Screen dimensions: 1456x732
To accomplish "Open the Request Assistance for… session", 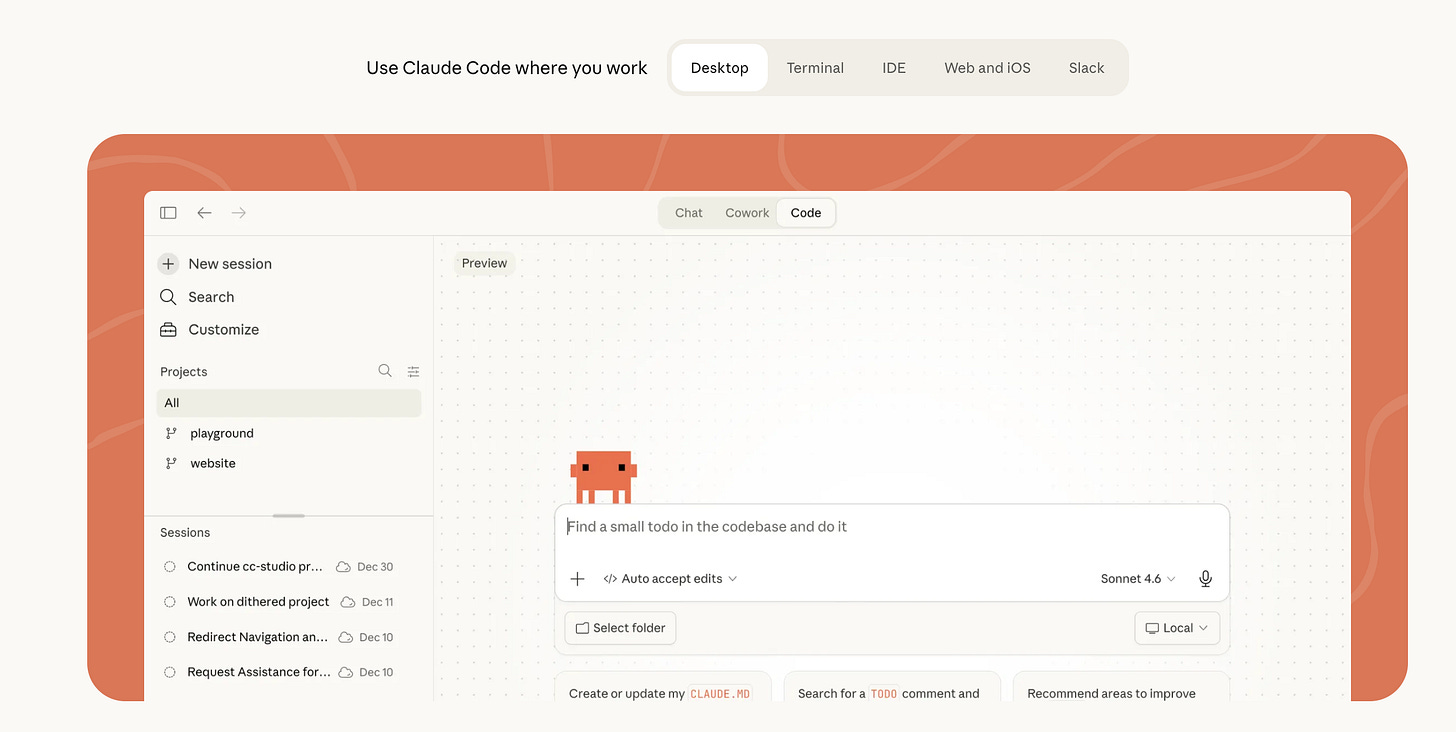I will pyautogui.click(x=259, y=673).
